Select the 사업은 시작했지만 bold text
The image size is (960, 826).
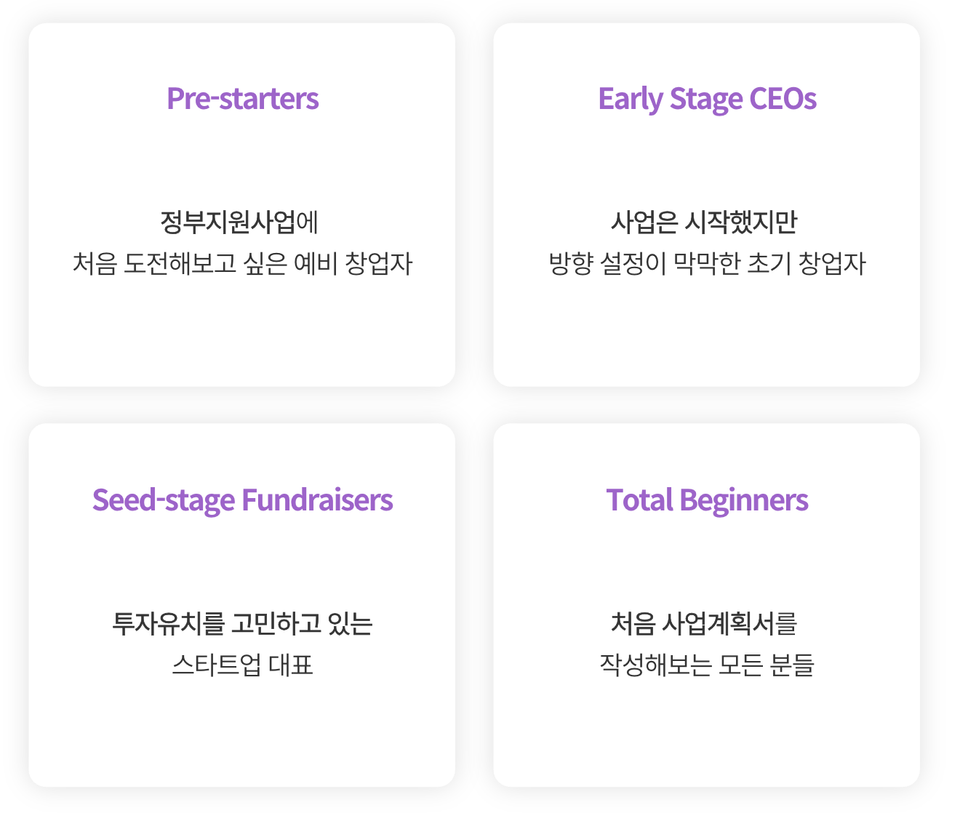click(704, 222)
